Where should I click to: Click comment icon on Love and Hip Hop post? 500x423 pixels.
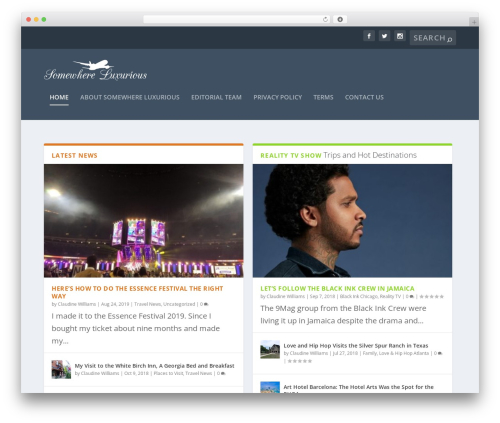click(x=440, y=353)
